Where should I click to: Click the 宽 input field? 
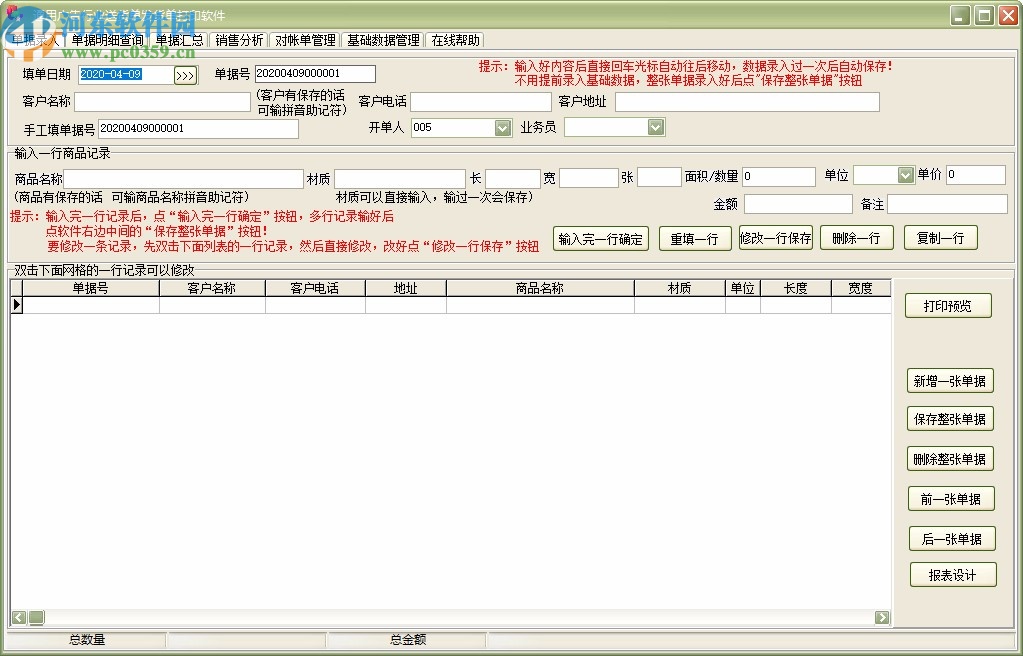click(x=588, y=178)
